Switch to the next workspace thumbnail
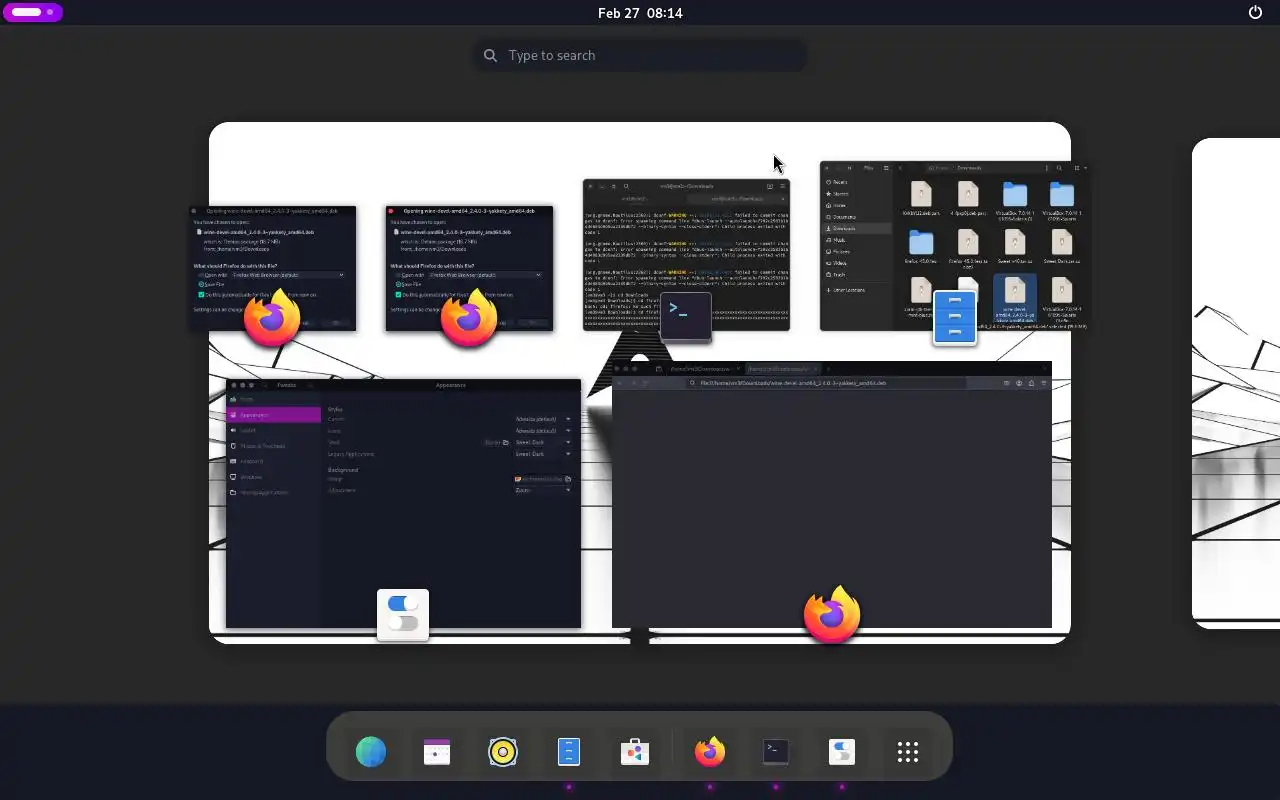Screen dimensions: 1280x800 coord(1236,383)
